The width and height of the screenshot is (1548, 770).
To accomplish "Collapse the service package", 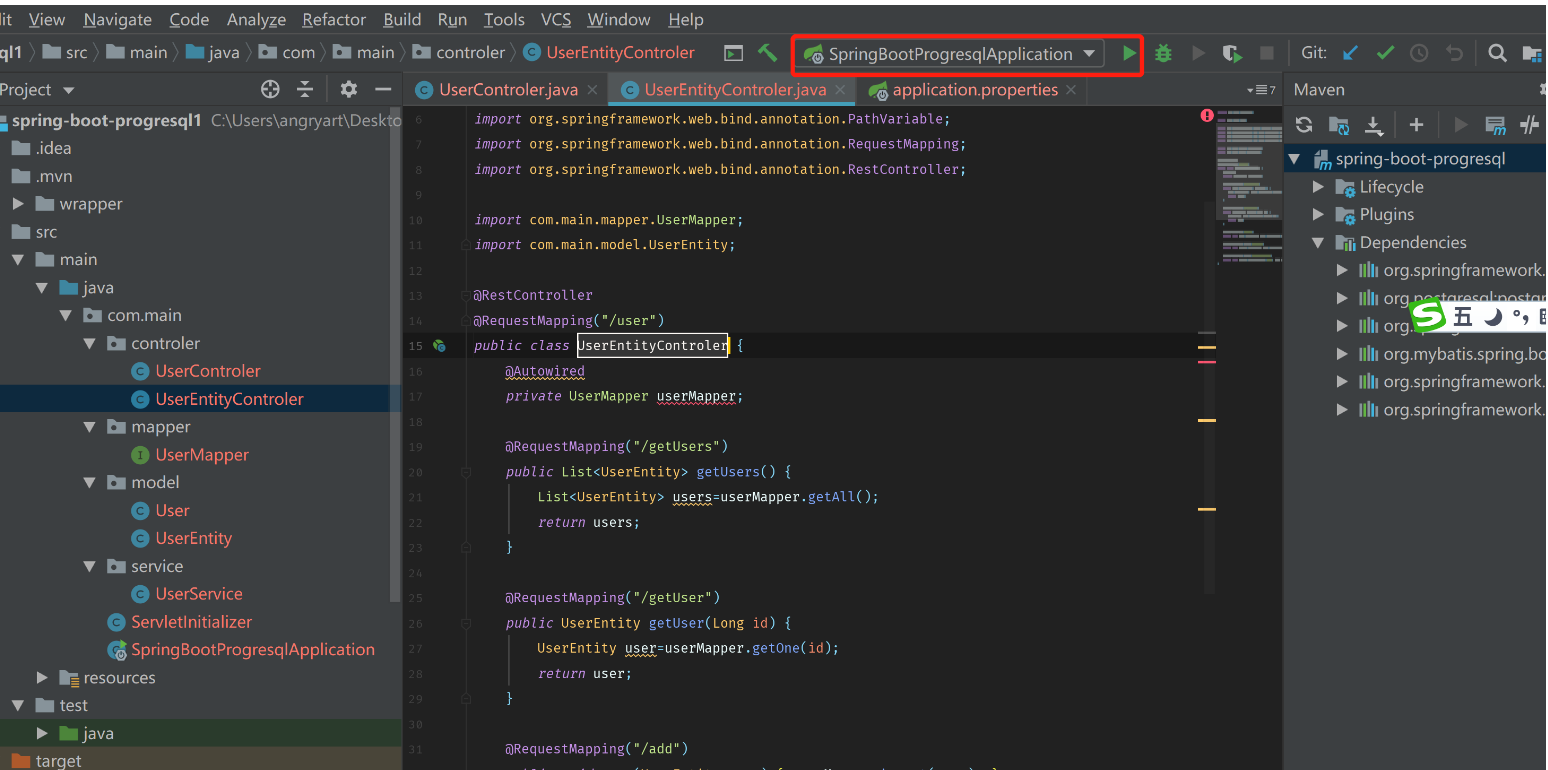I will (90, 566).
